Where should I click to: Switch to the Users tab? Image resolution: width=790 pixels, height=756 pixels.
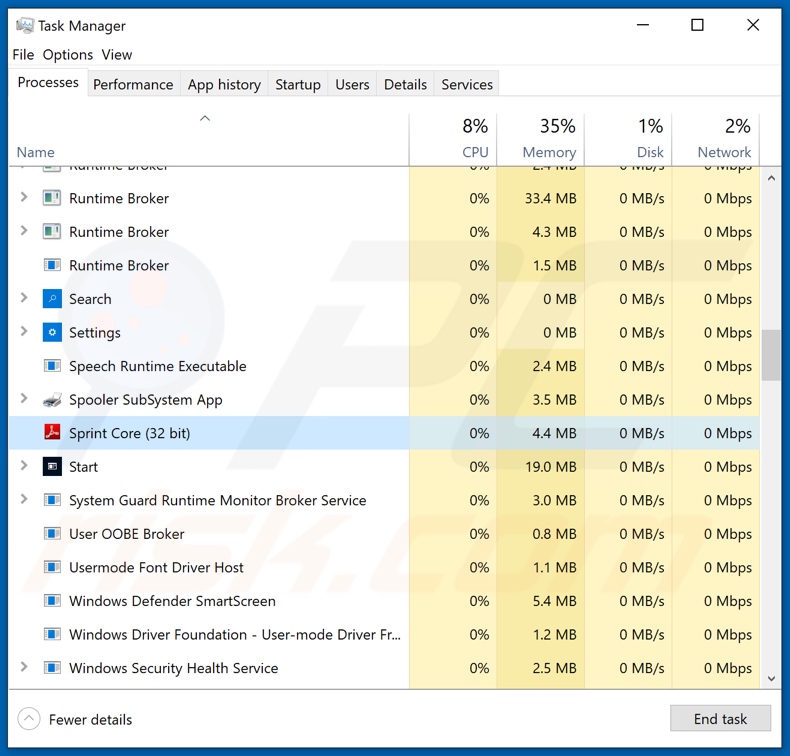pyautogui.click(x=352, y=84)
